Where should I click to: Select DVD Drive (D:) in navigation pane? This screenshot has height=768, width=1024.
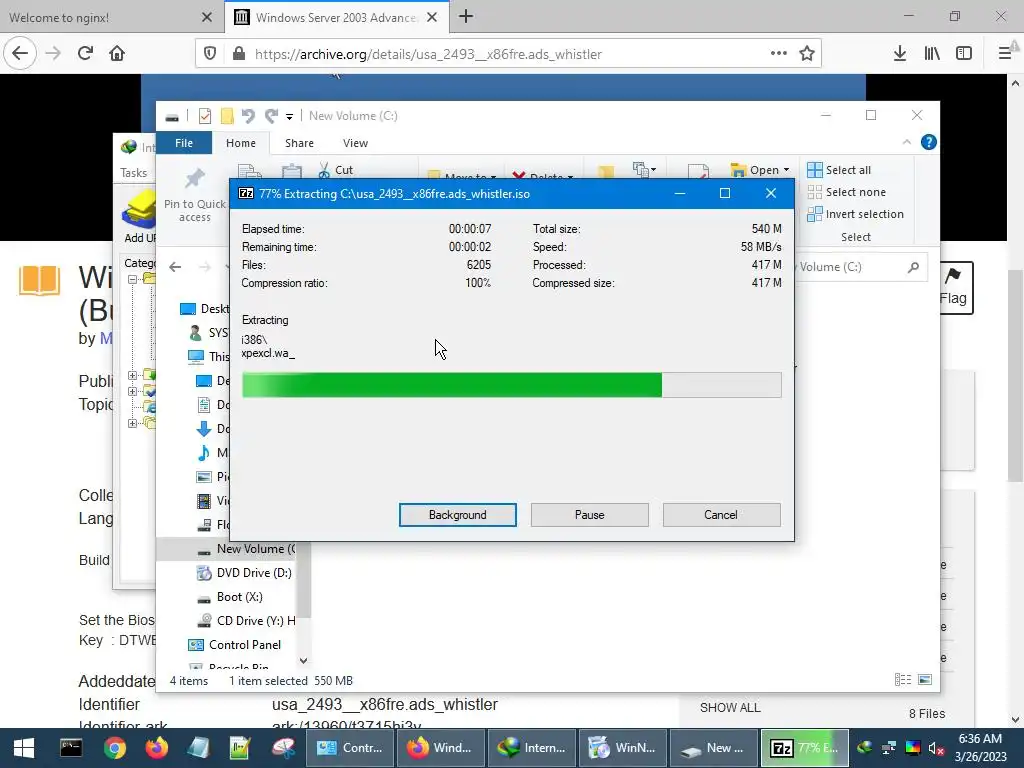click(244, 573)
